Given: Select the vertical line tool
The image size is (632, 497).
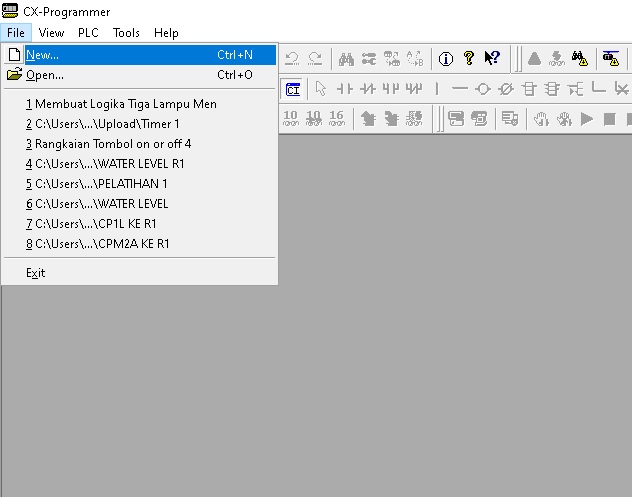Looking at the screenshot, I should (437, 89).
